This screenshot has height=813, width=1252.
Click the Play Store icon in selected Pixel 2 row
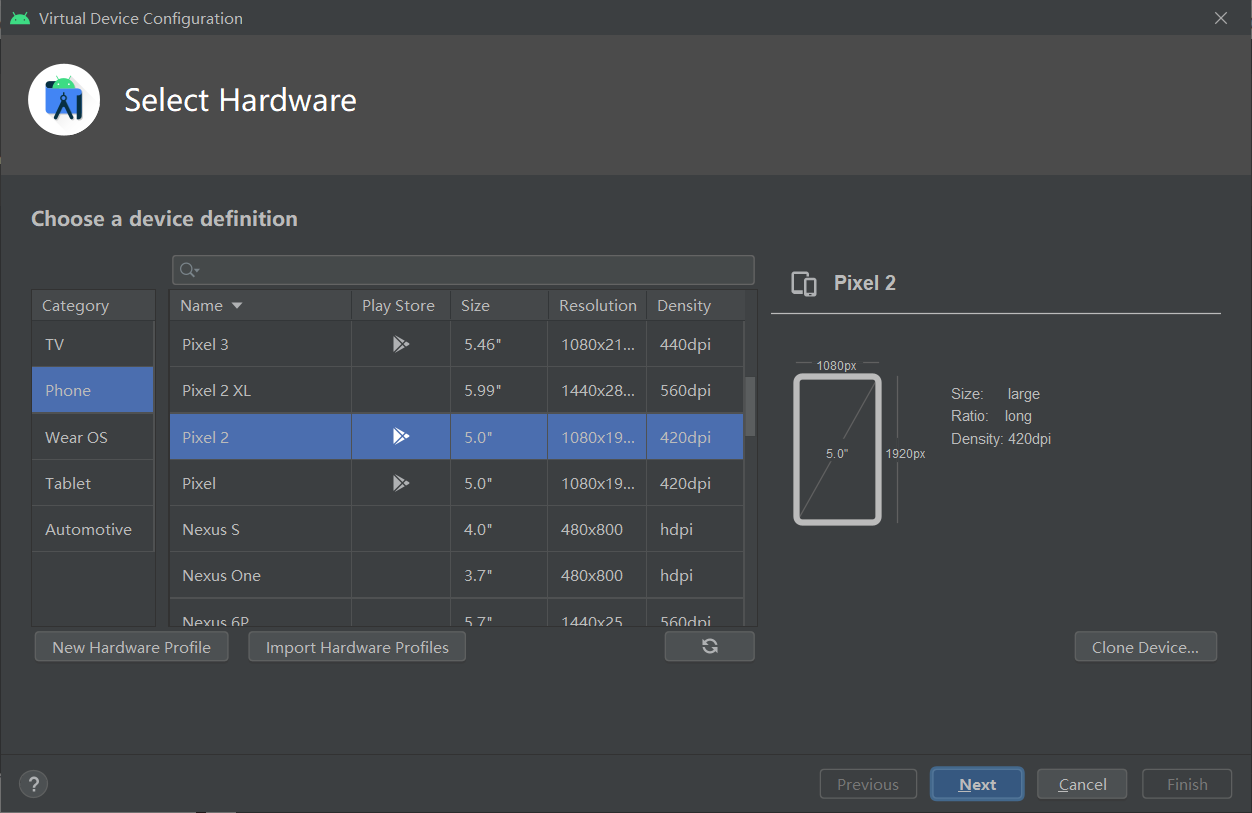pyautogui.click(x=400, y=435)
